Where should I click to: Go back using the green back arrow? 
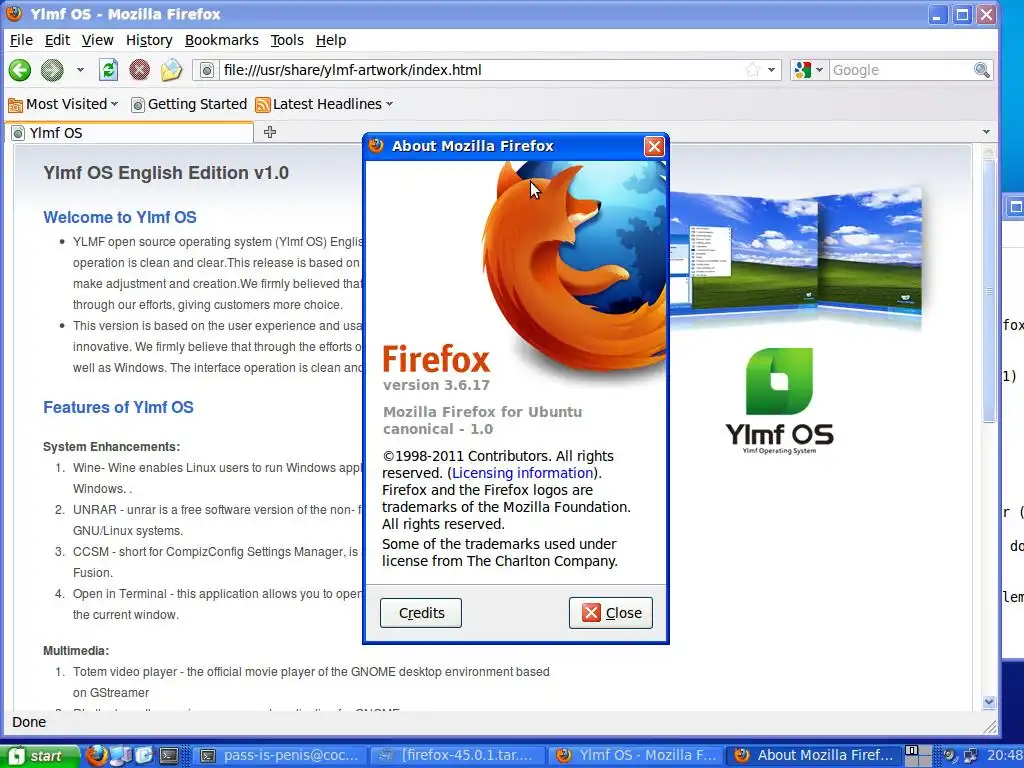coord(20,70)
